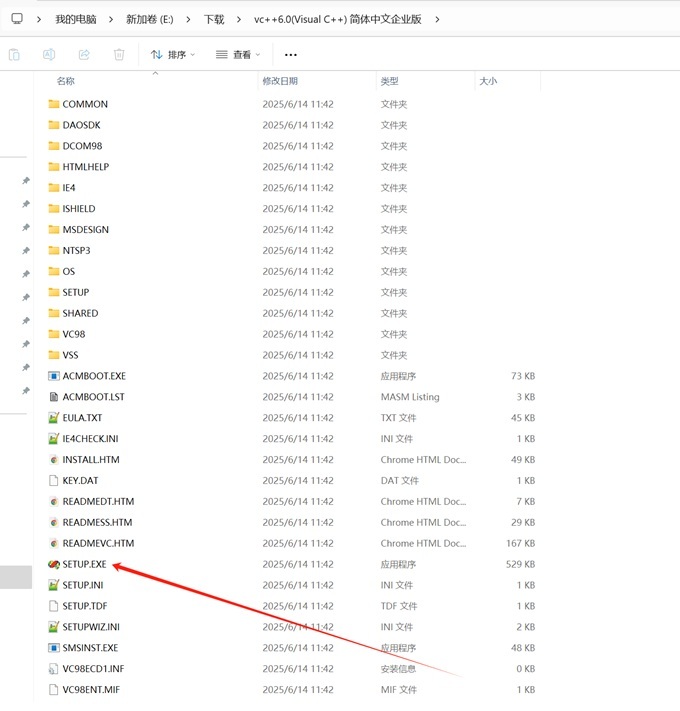The image size is (680, 711).
Task: Expand chevron after computer icon breadcrumb
Action: point(39,19)
